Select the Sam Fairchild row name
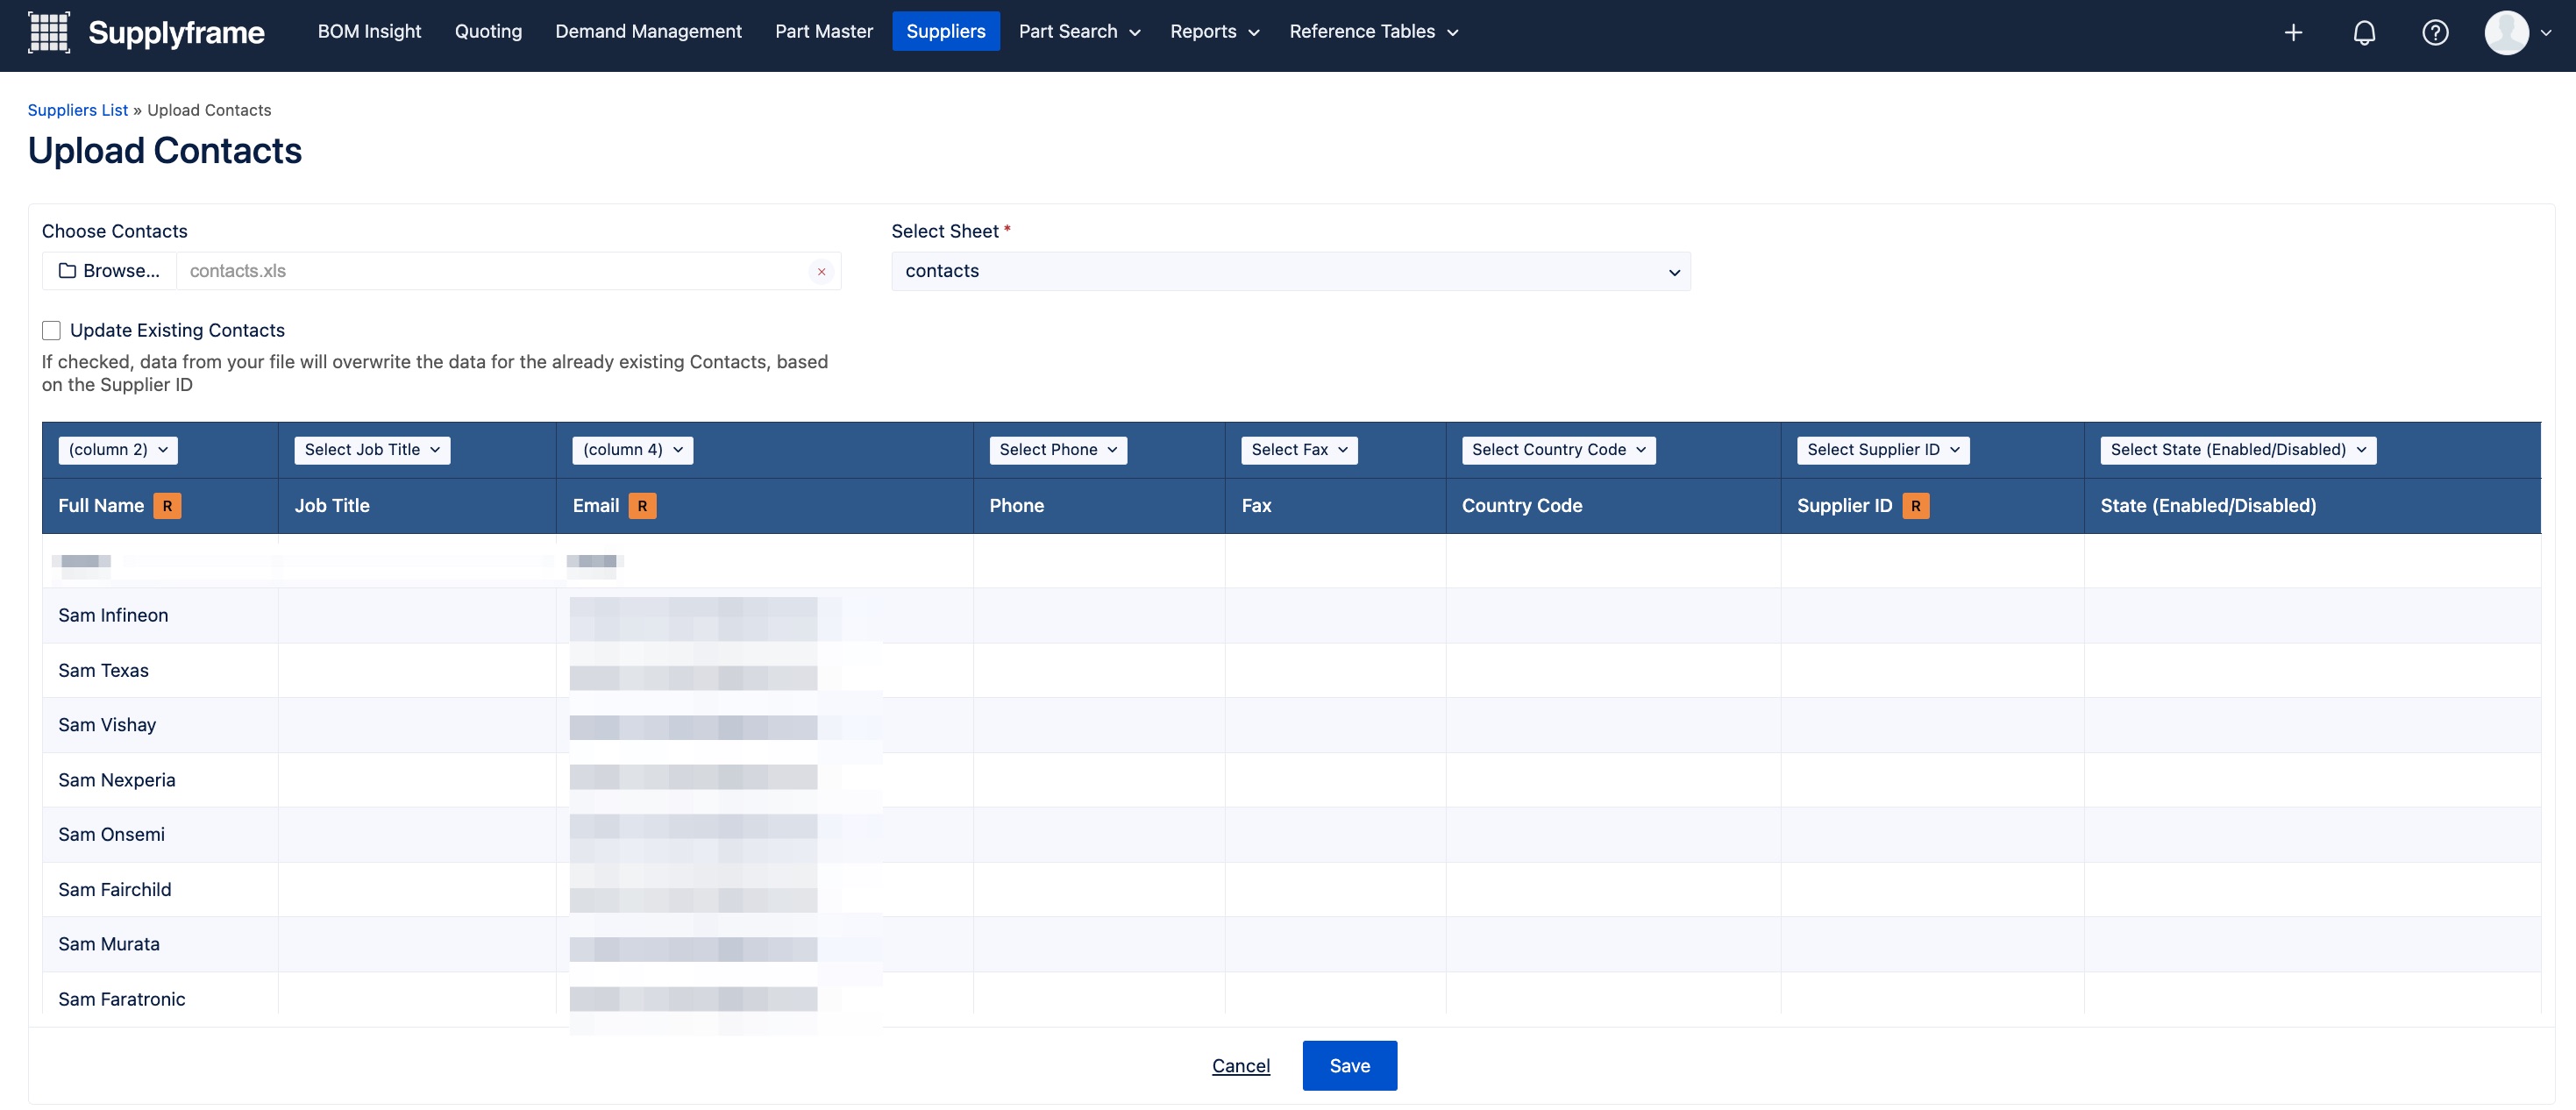Viewport: 2576px width, 1110px height. pyautogui.click(x=115, y=890)
